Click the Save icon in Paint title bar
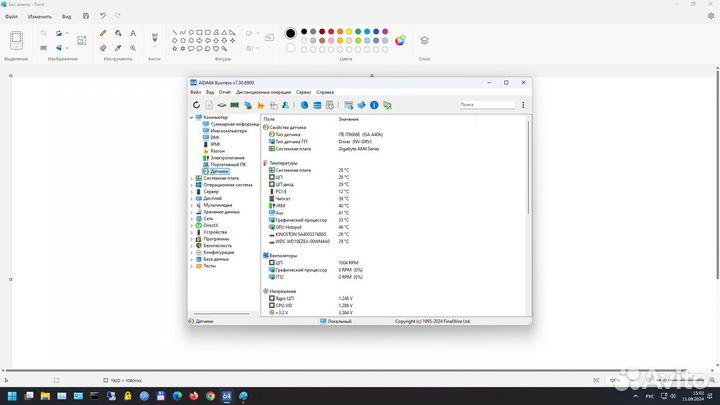The height and width of the screenshot is (405, 720). click(x=86, y=16)
